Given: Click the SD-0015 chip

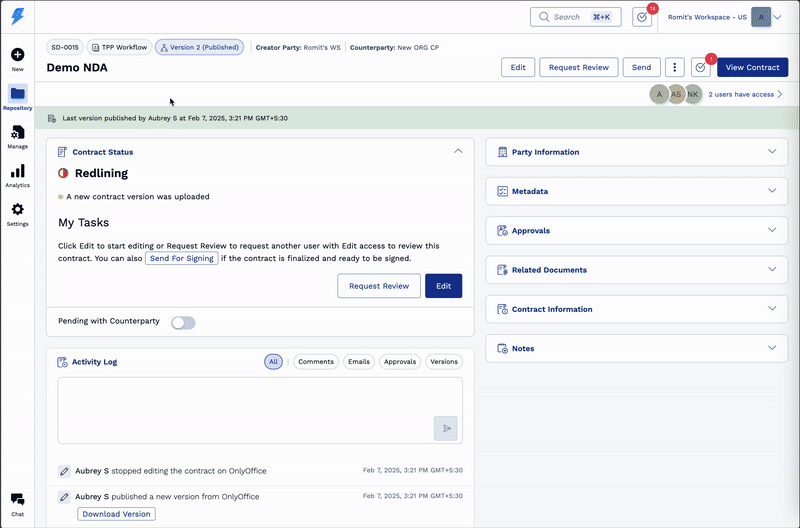Looking at the screenshot, I should (65, 47).
